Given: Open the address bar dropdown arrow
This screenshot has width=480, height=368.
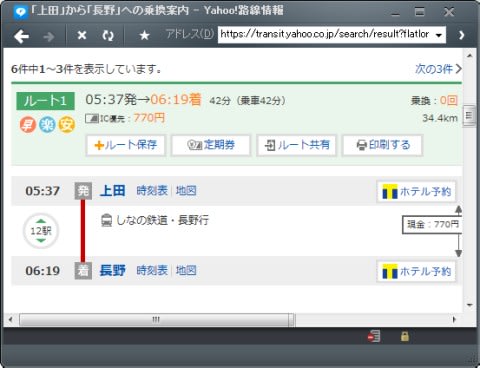Looking at the screenshot, I should point(439,35).
